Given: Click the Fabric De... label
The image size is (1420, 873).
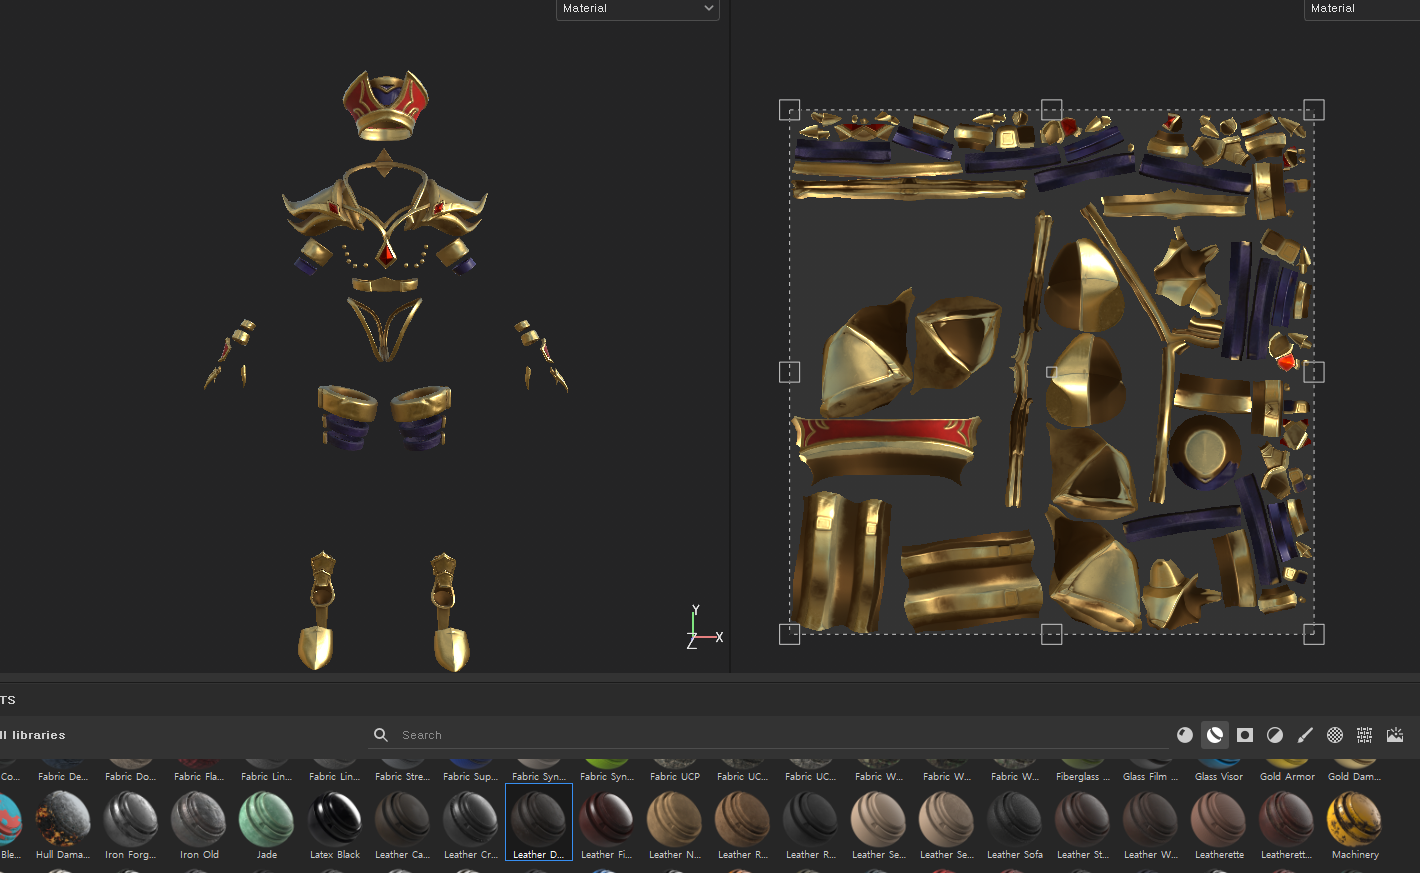Looking at the screenshot, I should pyautogui.click(x=63, y=777).
